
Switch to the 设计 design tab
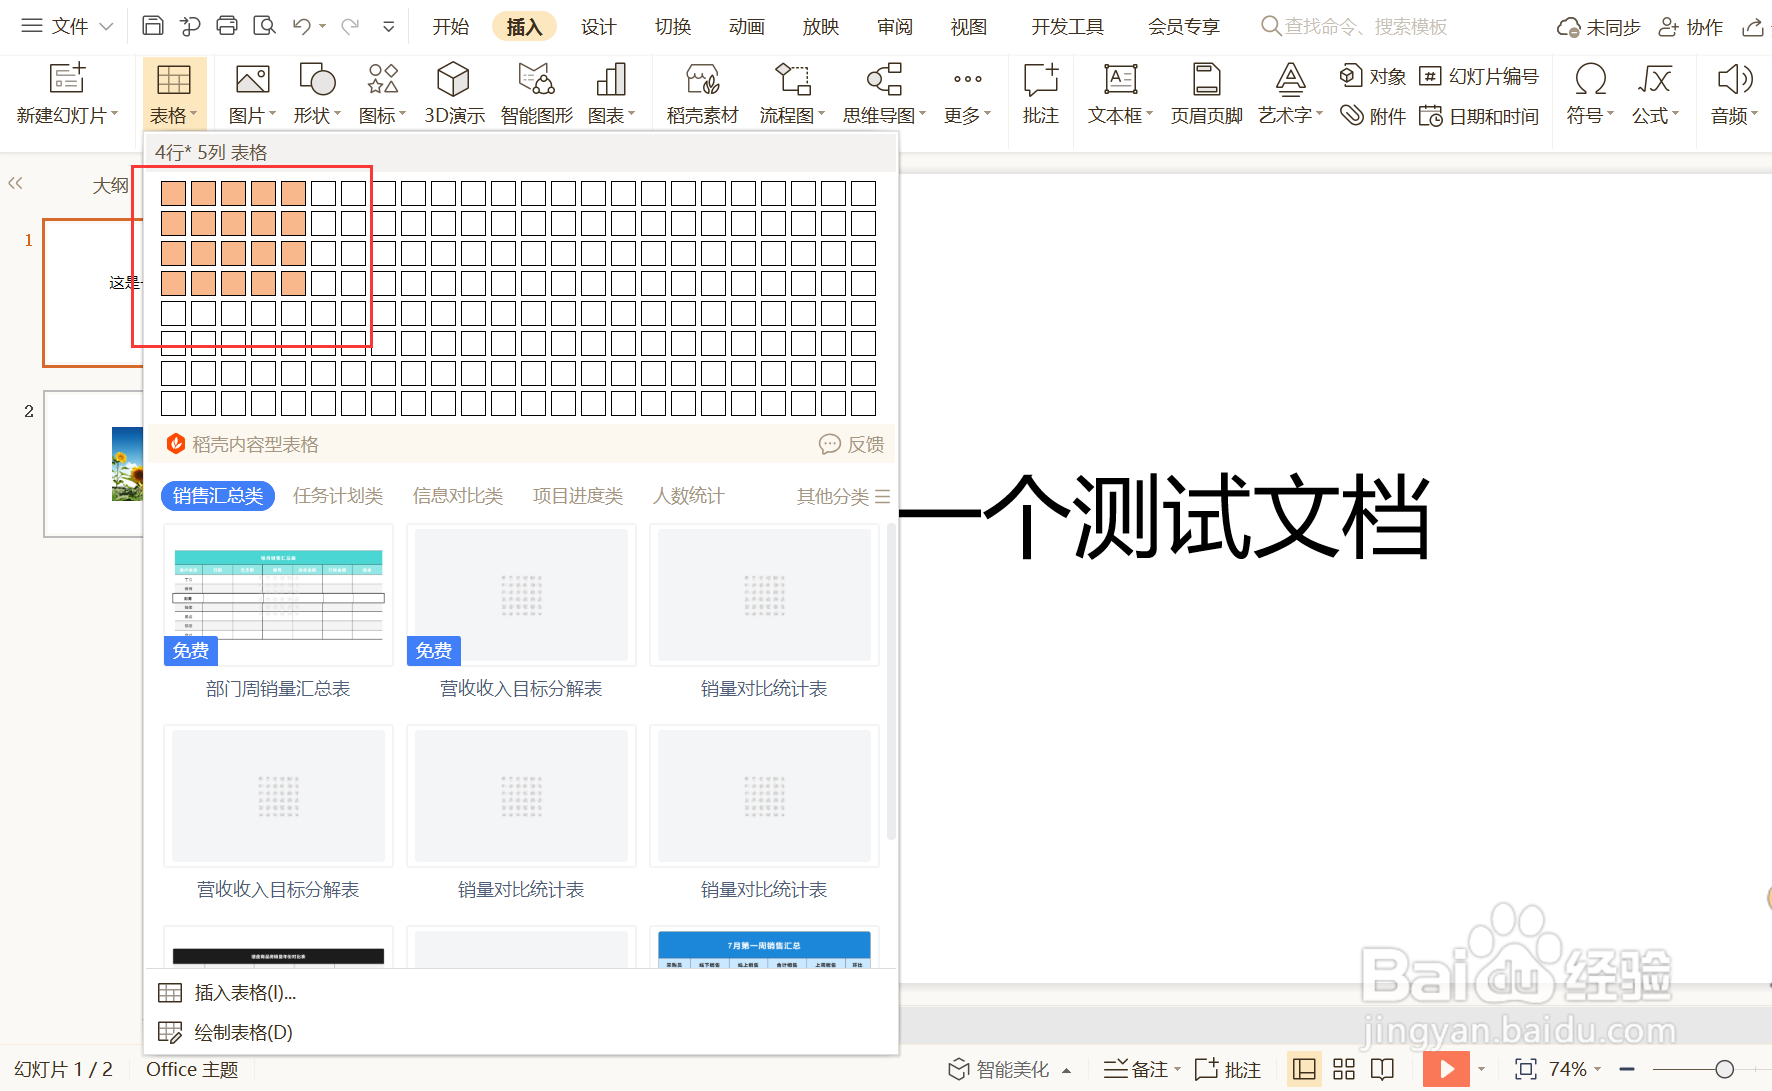(x=598, y=27)
